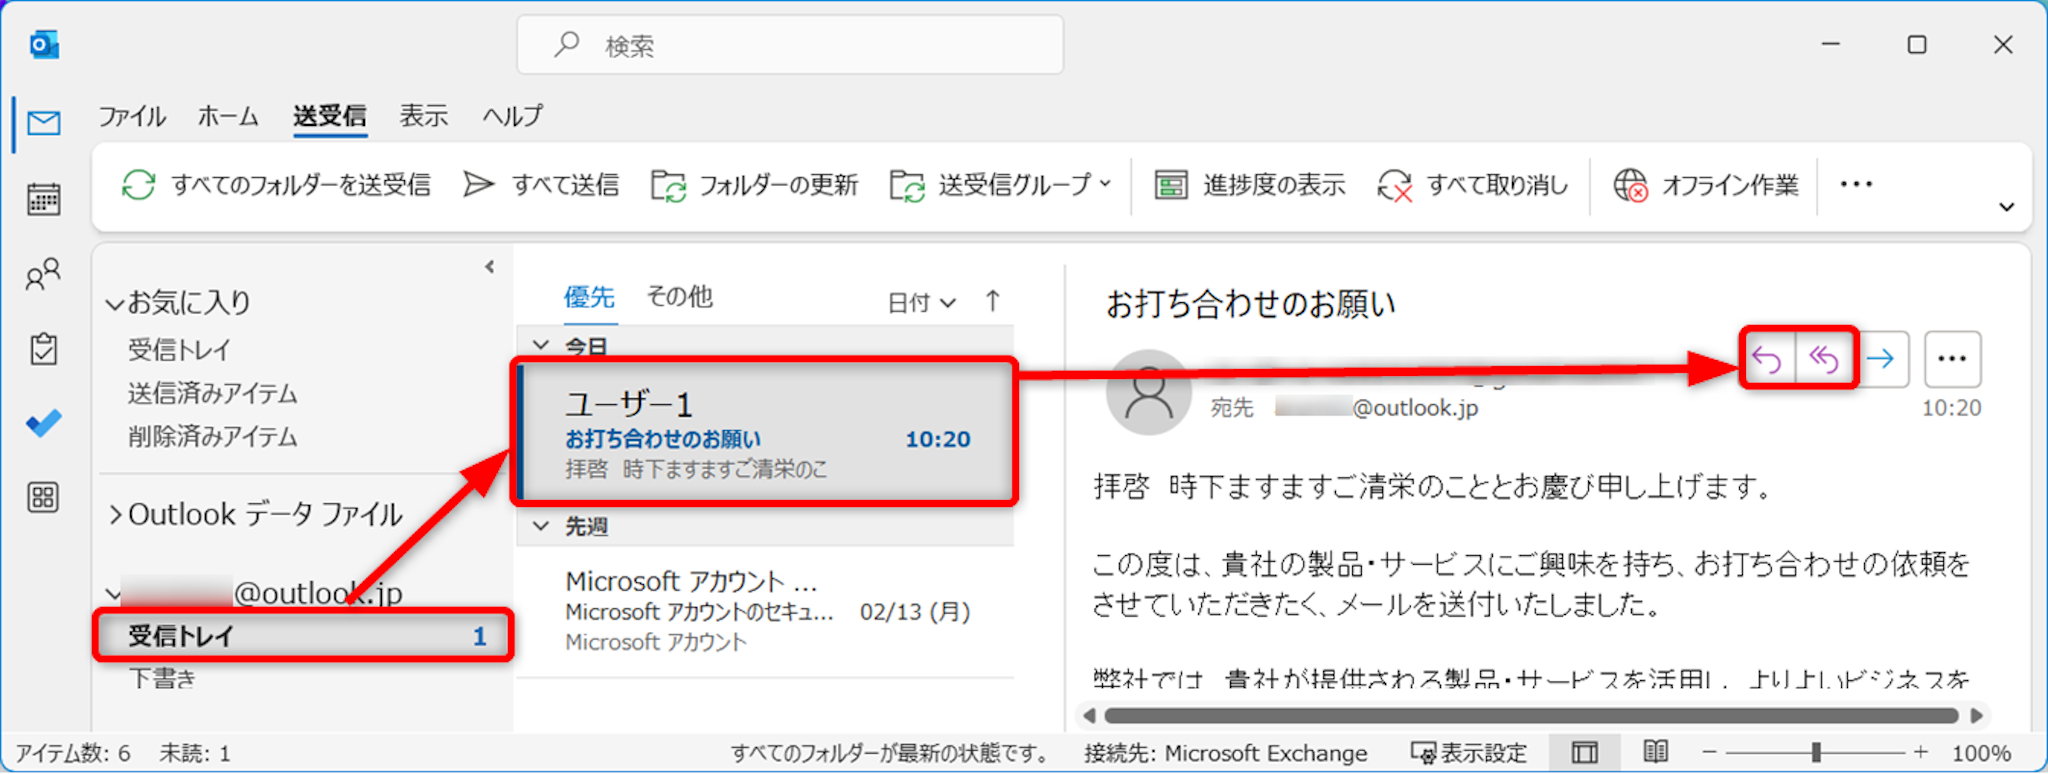Click the scrollbar left arrow
The height and width of the screenshot is (774, 2048).
pyautogui.click(x=1089, y=715)
